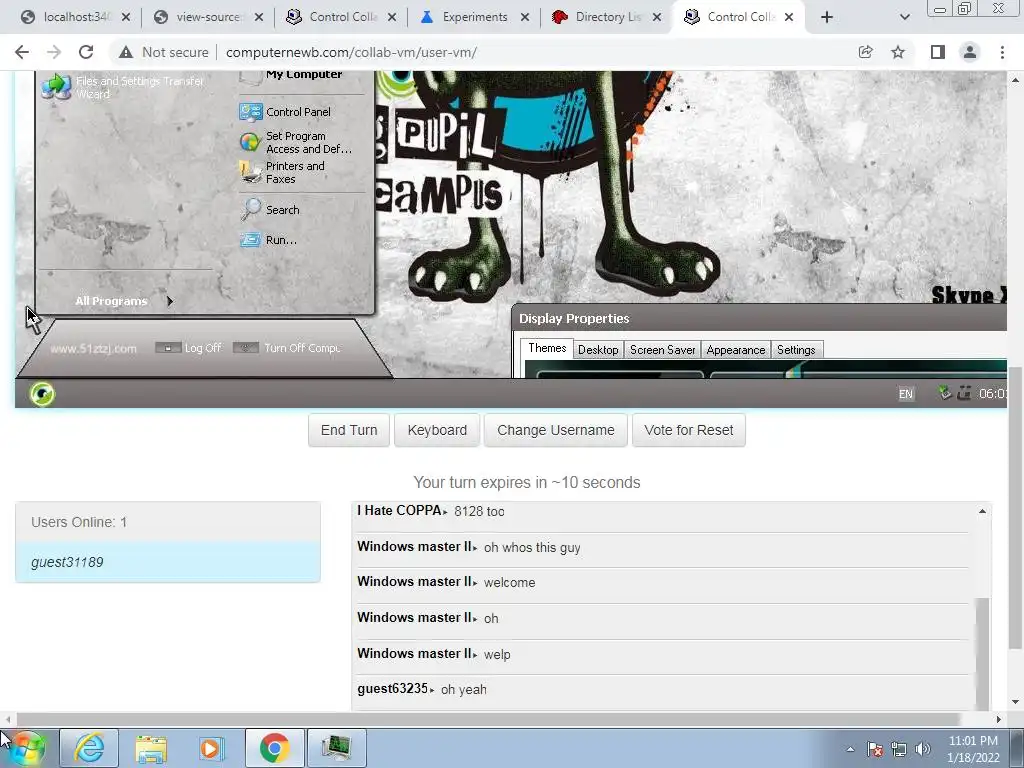
Task: Show hidden tray icons arrow
Action: [x=850, y=749]
